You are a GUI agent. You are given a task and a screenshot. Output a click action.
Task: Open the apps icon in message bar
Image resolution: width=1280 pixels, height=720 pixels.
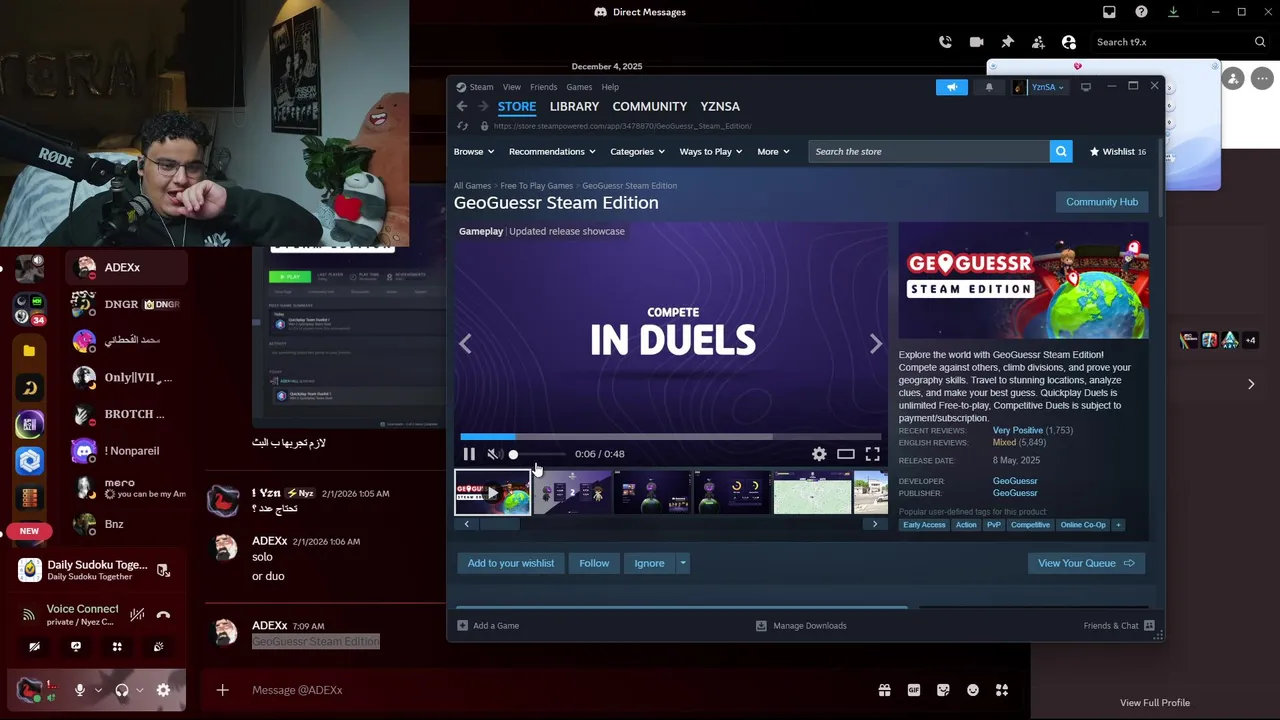(x=1002, y=690)
